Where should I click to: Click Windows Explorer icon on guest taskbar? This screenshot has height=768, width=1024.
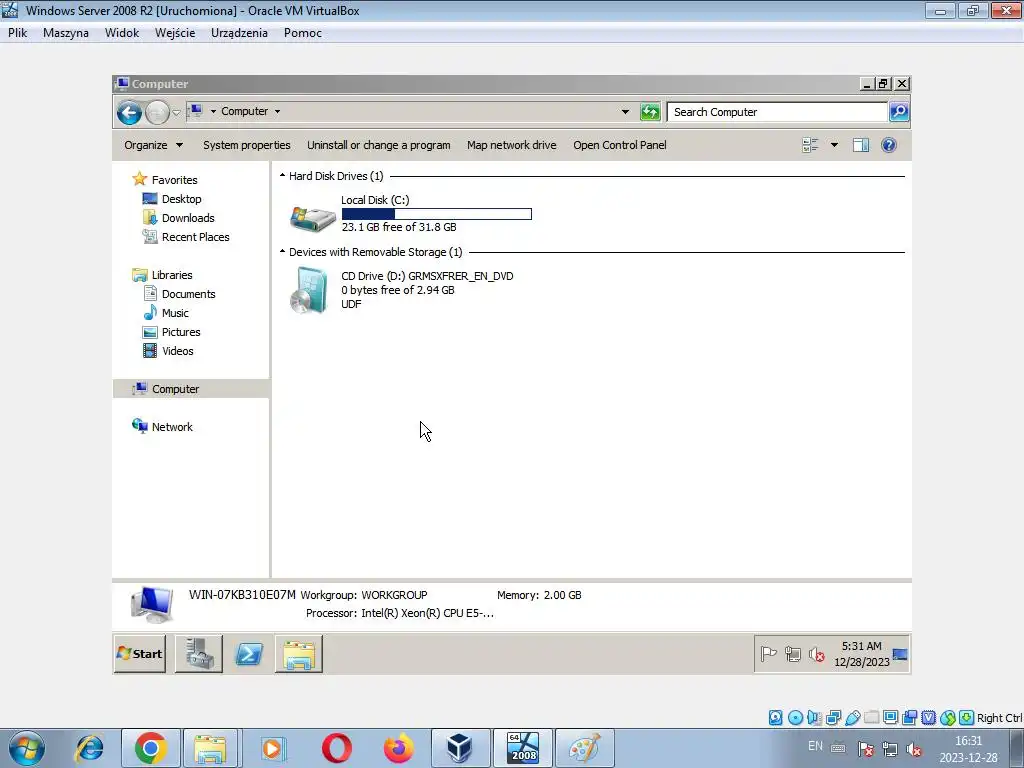coord(298,654)
